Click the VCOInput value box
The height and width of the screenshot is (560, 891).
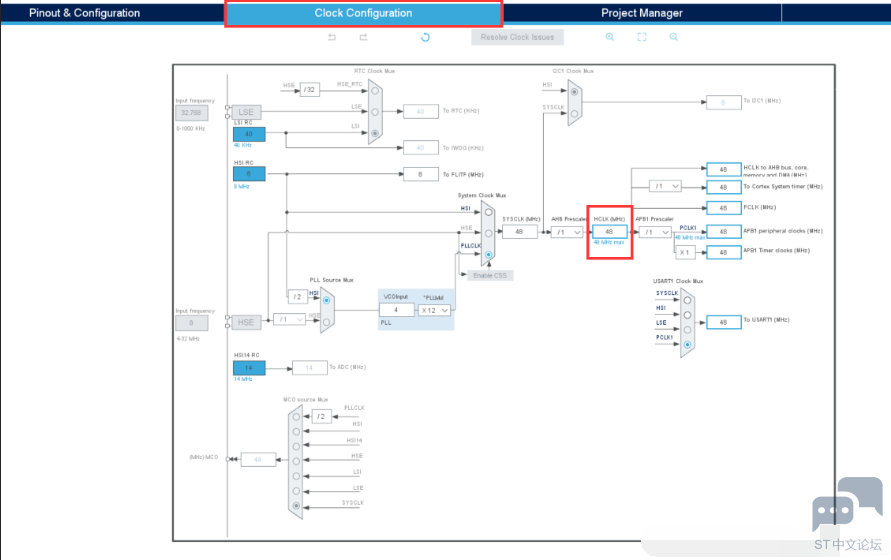tap(397, 310)
